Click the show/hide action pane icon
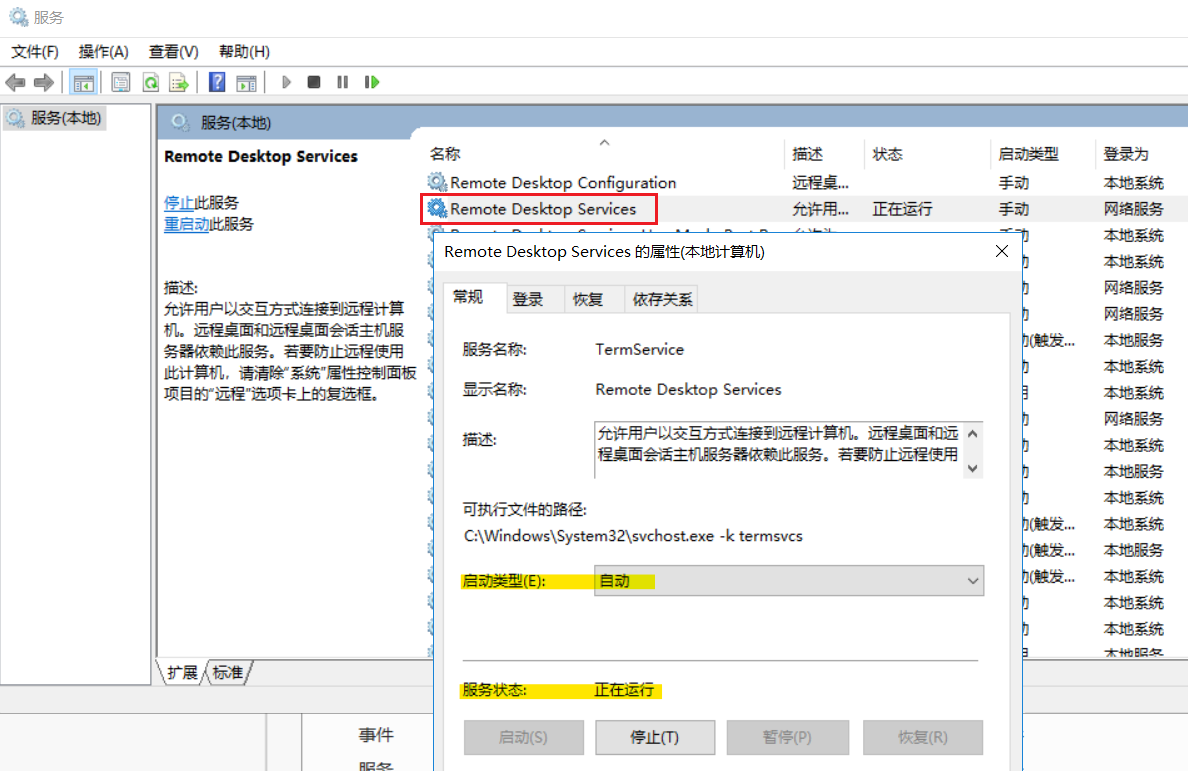 click(x=246, y=82)
